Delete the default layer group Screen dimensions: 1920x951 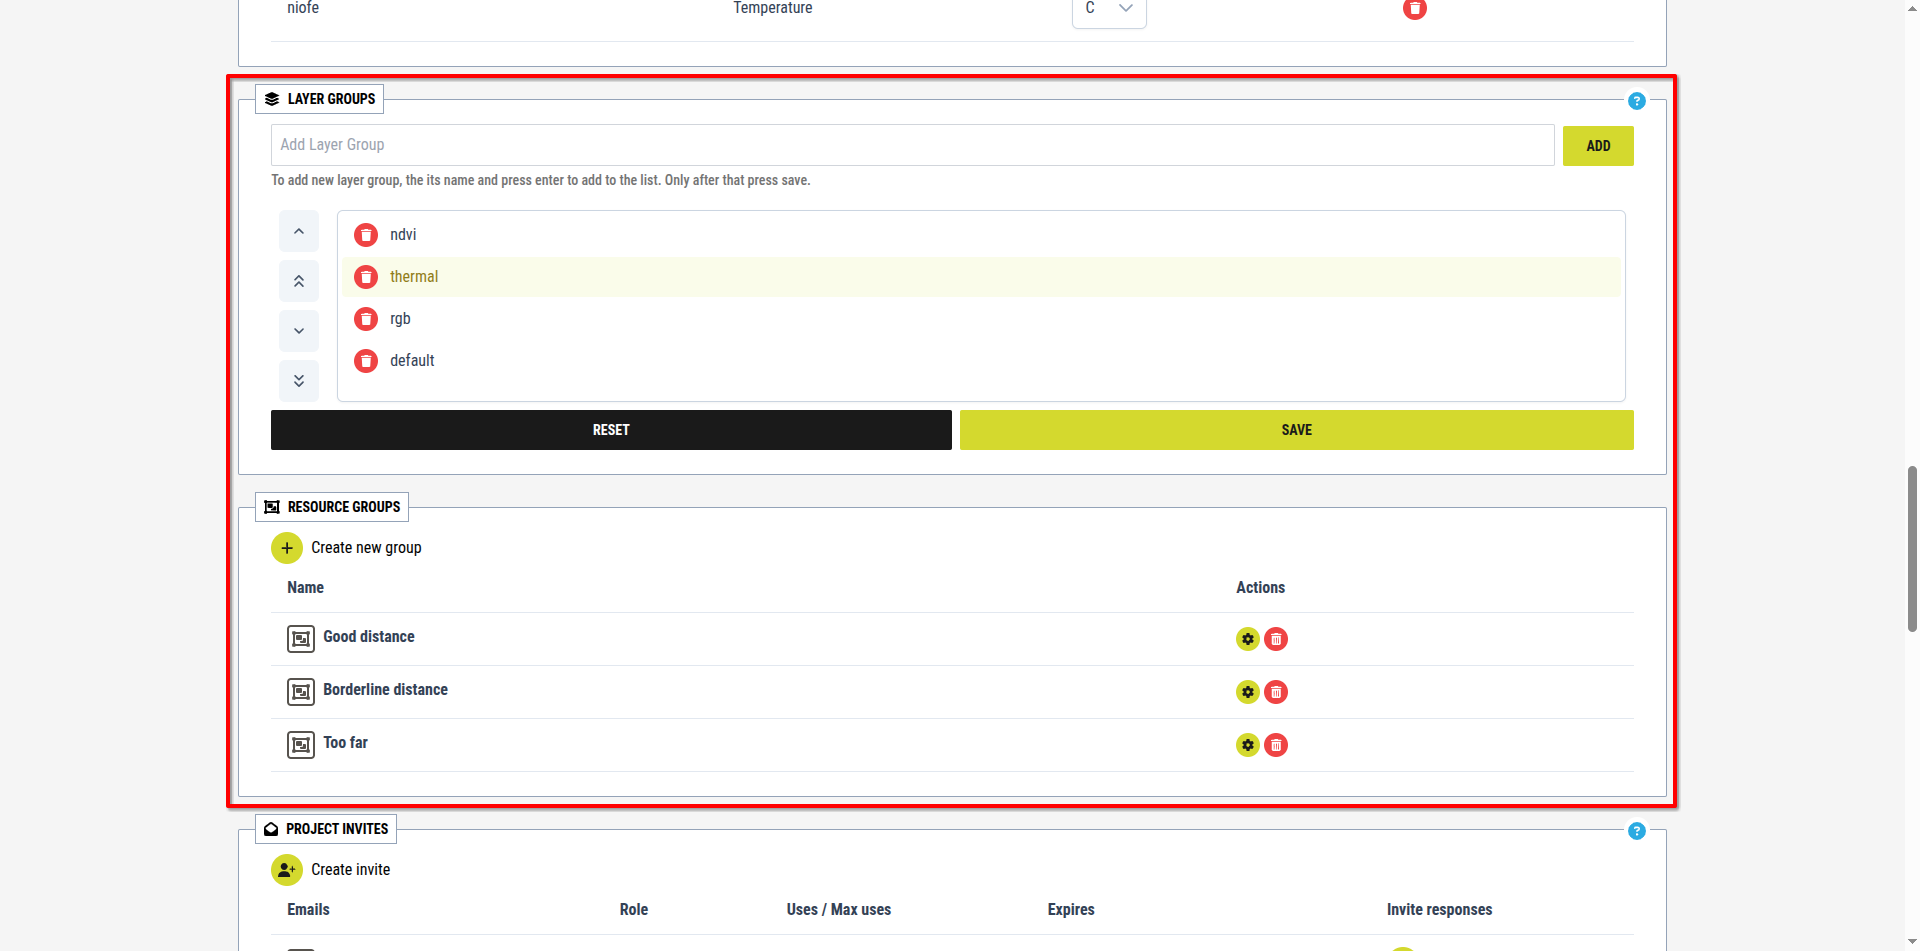pos(366,361)
